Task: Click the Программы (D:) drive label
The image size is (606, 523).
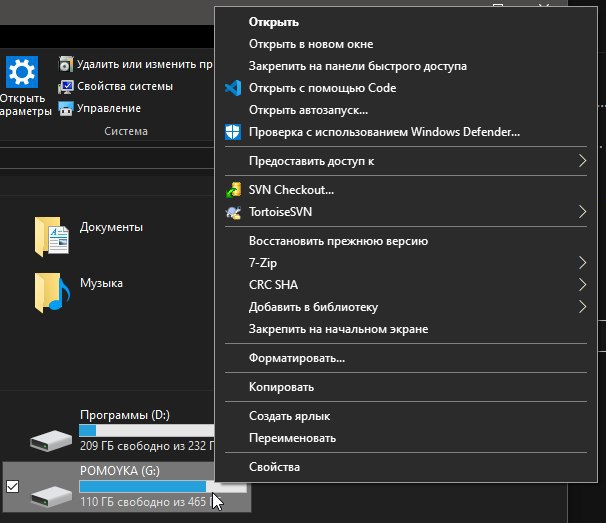Action: click(x=125, y=415)
